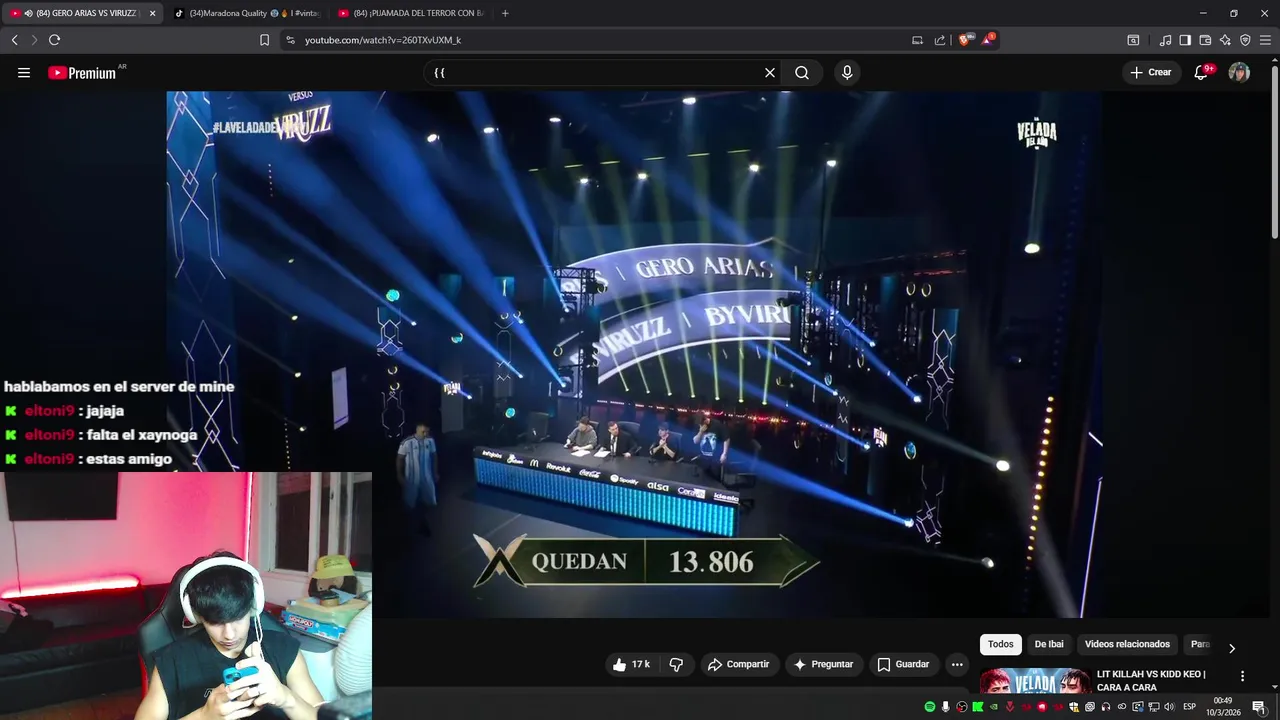Go to YouTube Premium home logo
Viewport: 1280px width, 720px height.
(84, 73)
